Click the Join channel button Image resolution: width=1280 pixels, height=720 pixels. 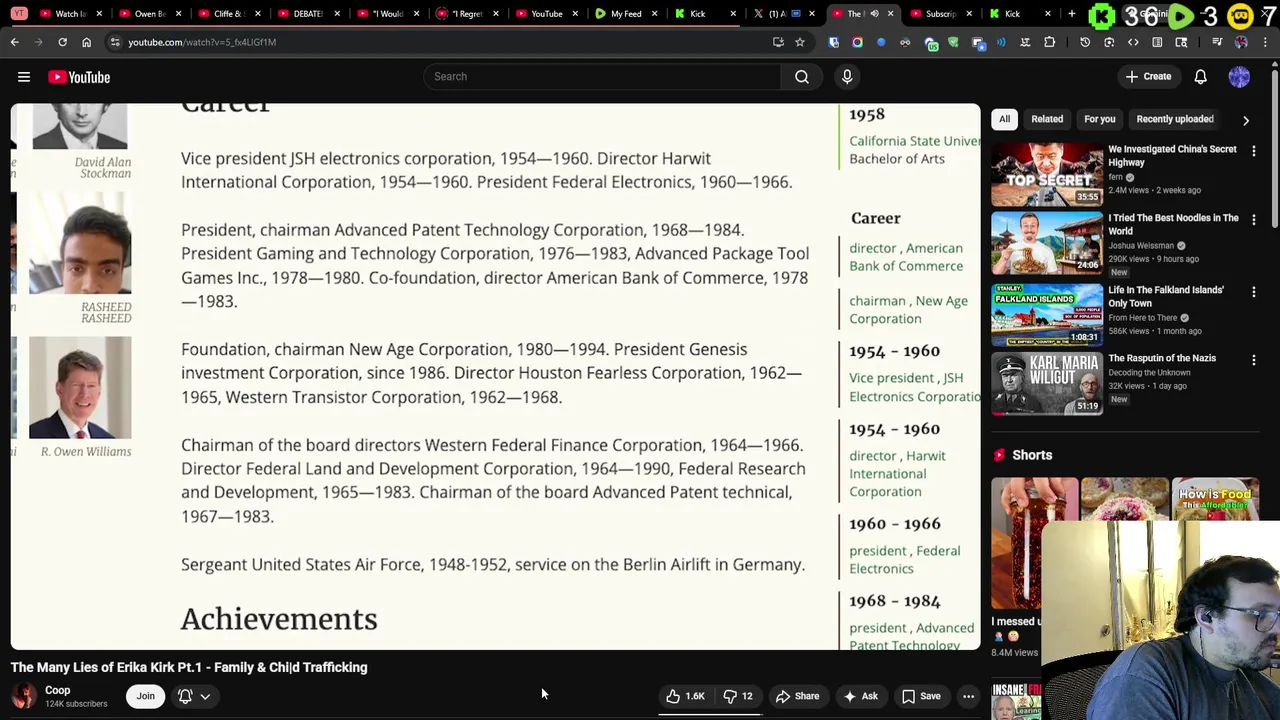(145, 696)
